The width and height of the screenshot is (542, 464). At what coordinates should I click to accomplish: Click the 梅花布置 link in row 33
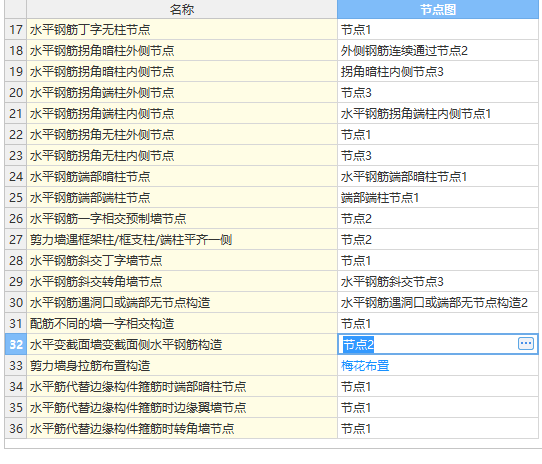[365, 365]
